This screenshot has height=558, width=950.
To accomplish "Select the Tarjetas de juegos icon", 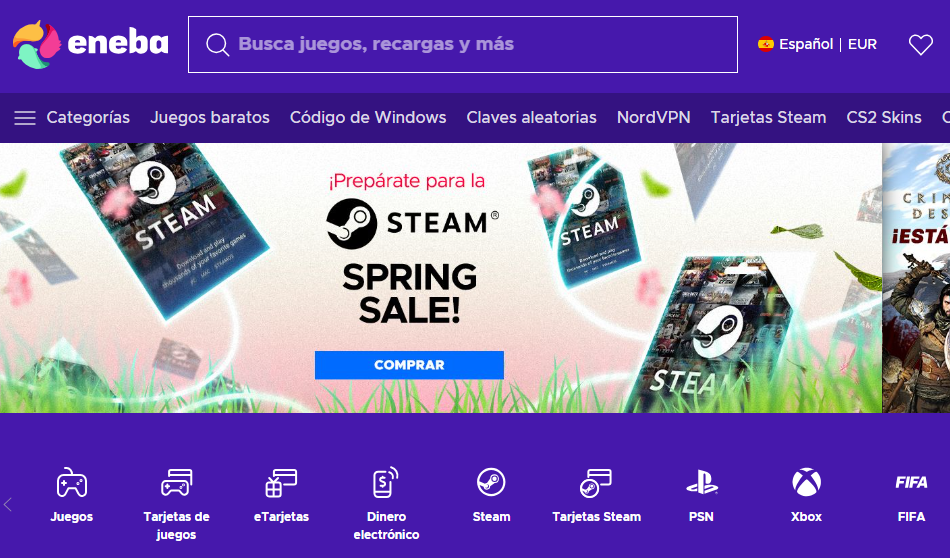I will point(176,483).
